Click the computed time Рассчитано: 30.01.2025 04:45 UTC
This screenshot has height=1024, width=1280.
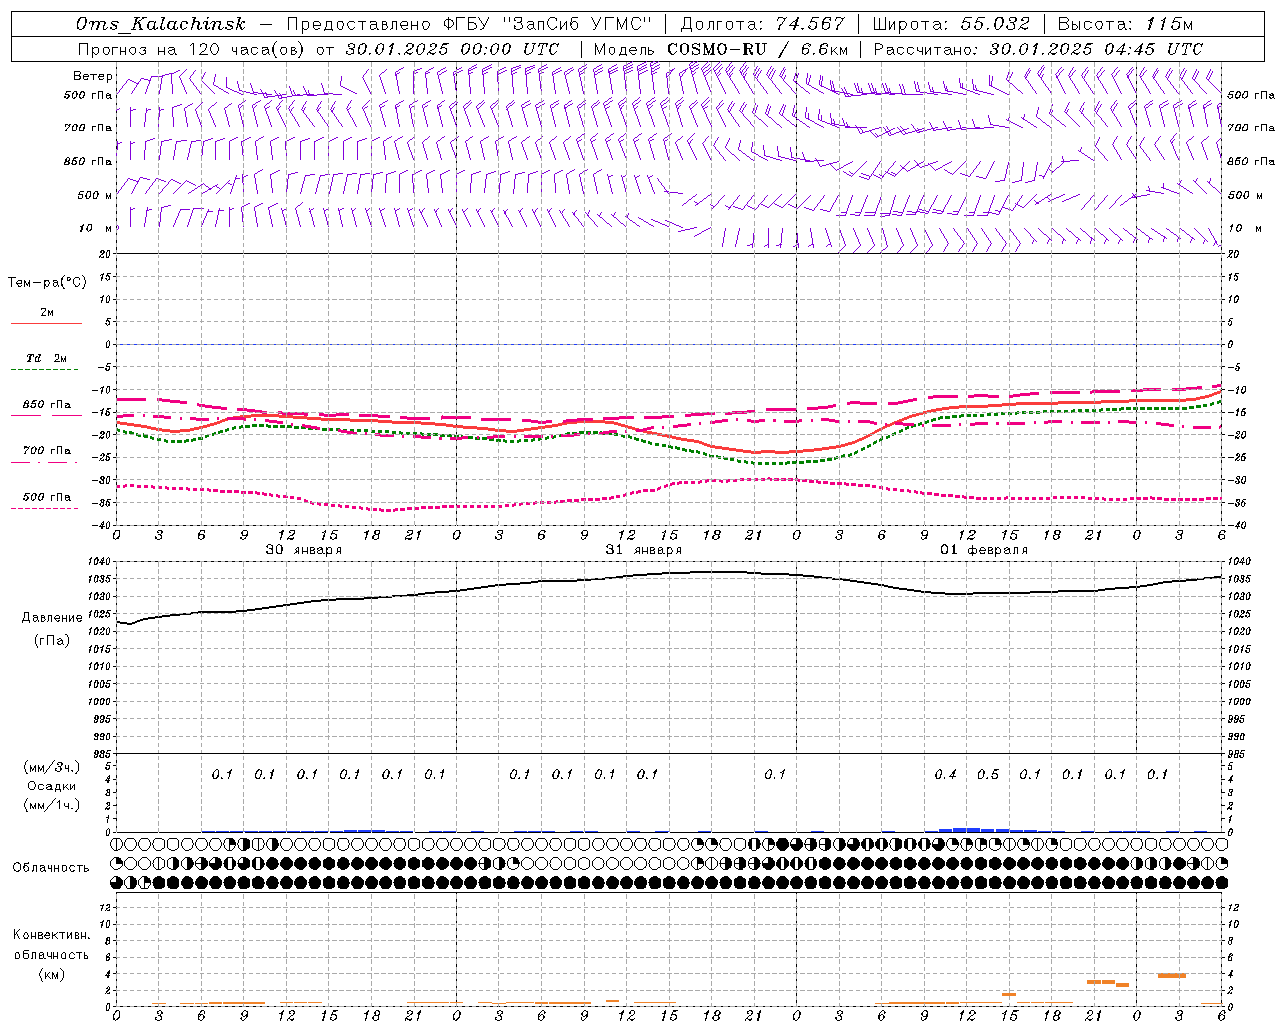click(1038, 49)
